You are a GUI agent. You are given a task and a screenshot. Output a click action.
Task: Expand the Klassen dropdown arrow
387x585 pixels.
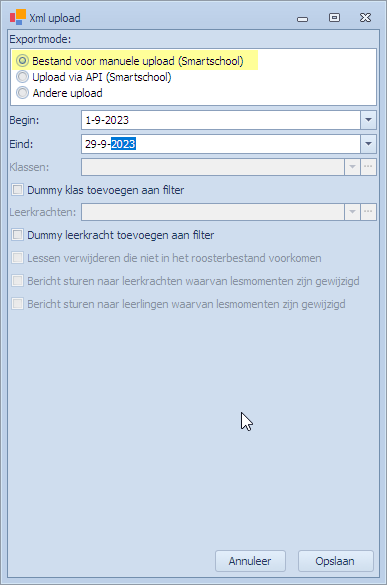click(352, 167)
